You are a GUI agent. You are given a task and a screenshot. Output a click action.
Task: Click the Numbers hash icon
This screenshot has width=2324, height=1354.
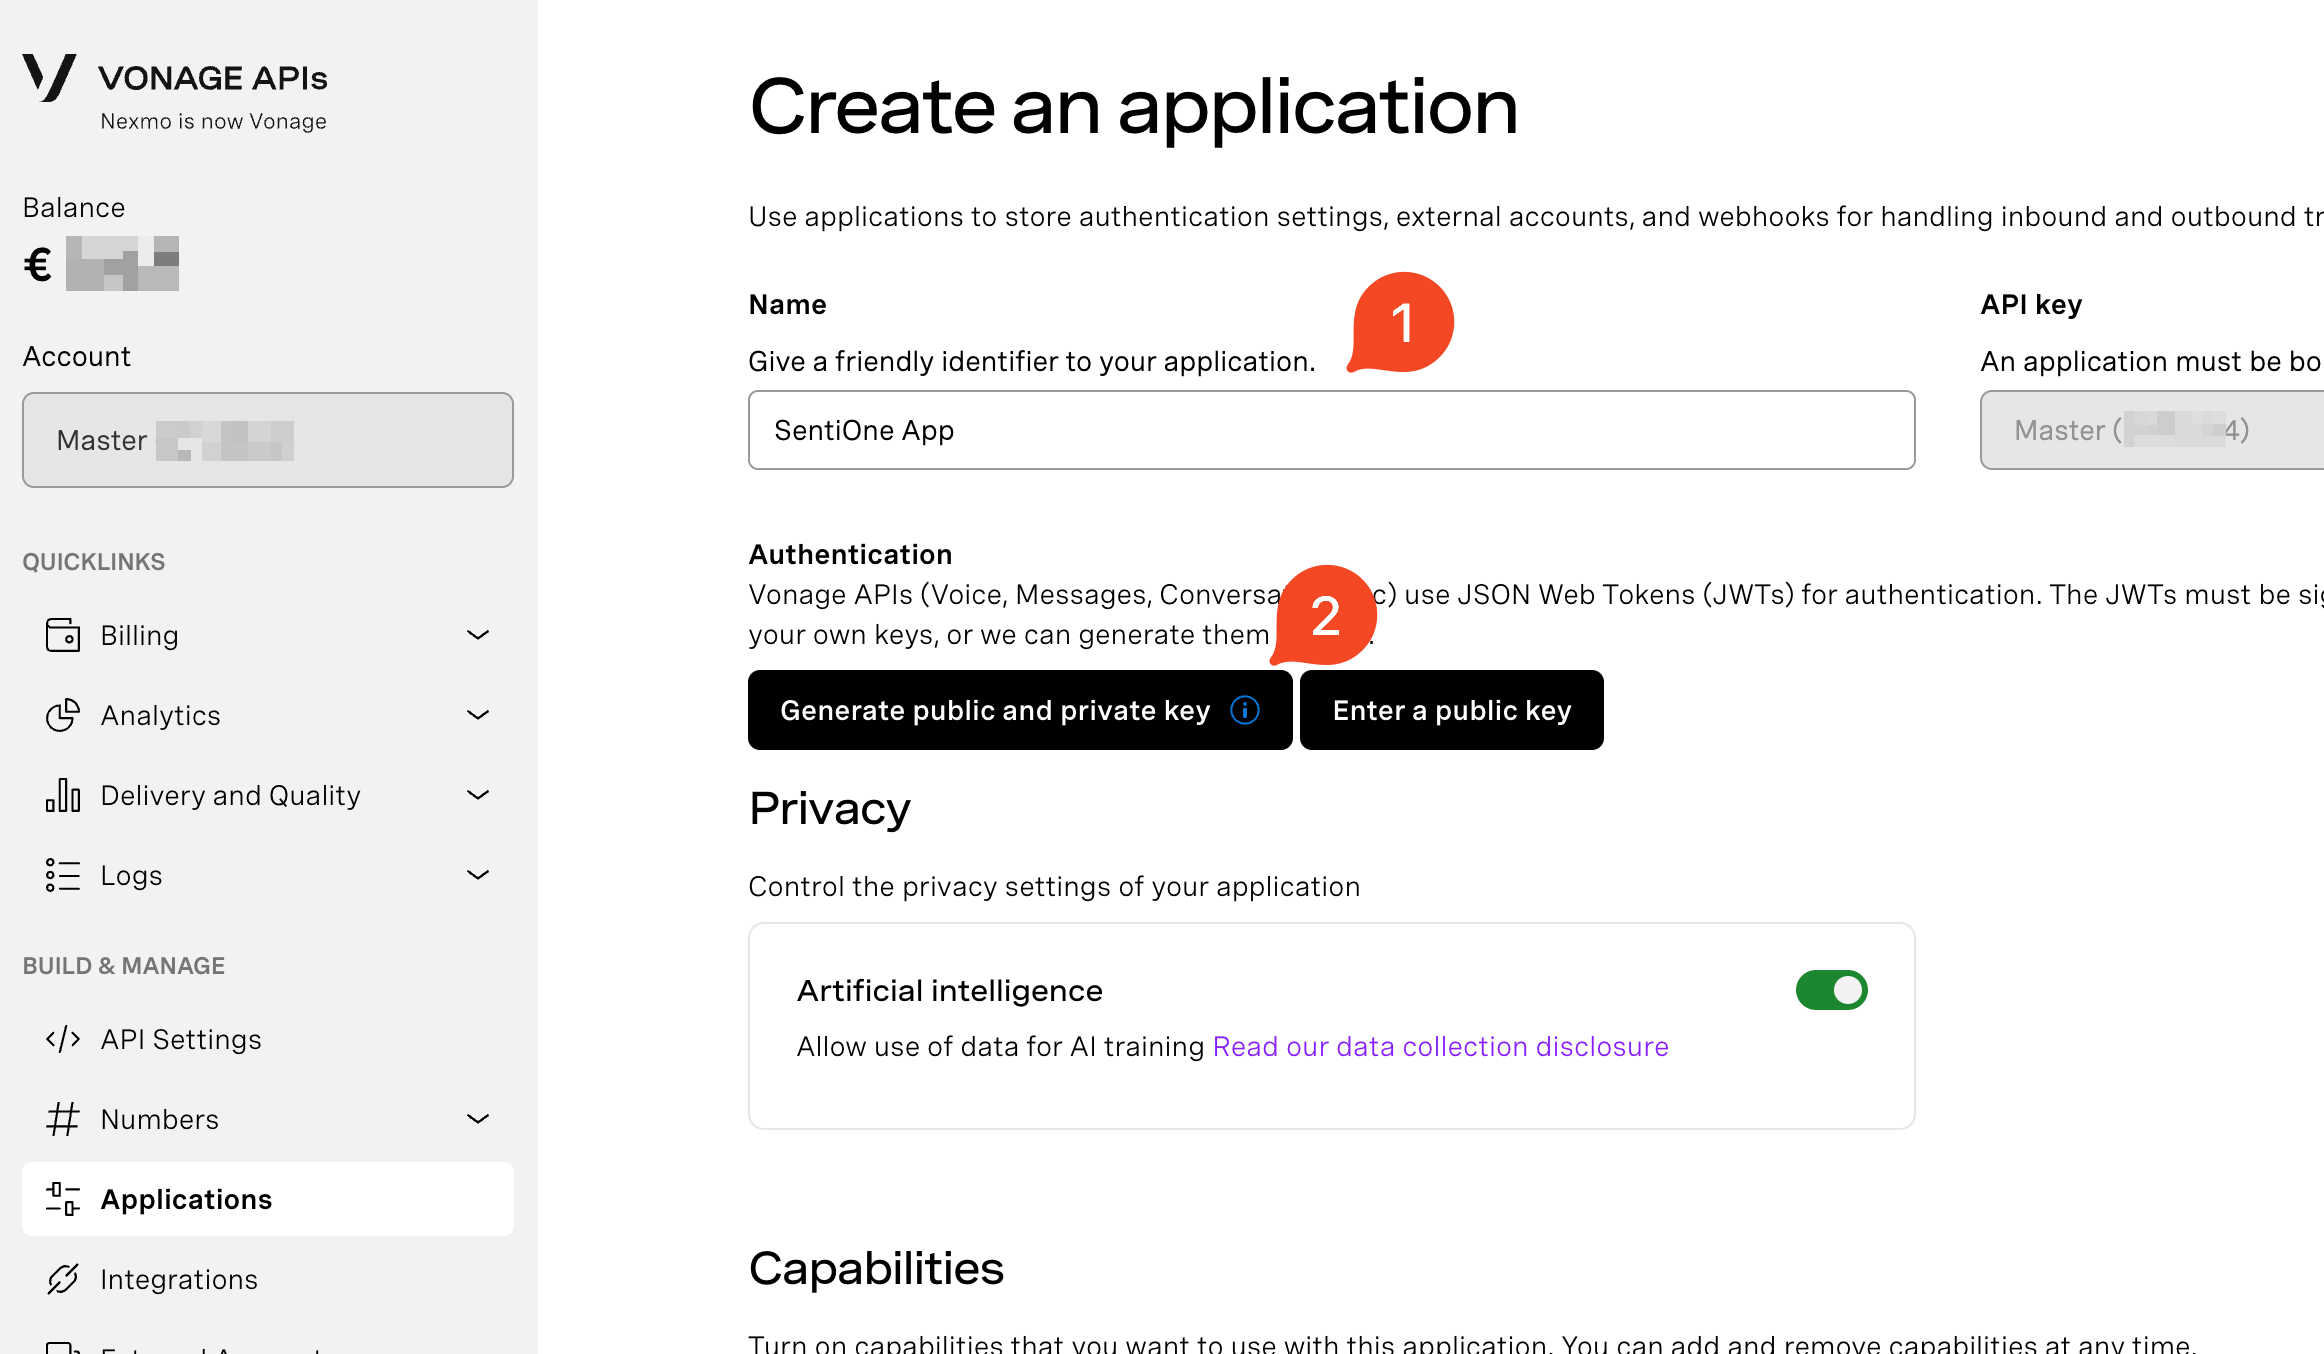(63, 1119)
